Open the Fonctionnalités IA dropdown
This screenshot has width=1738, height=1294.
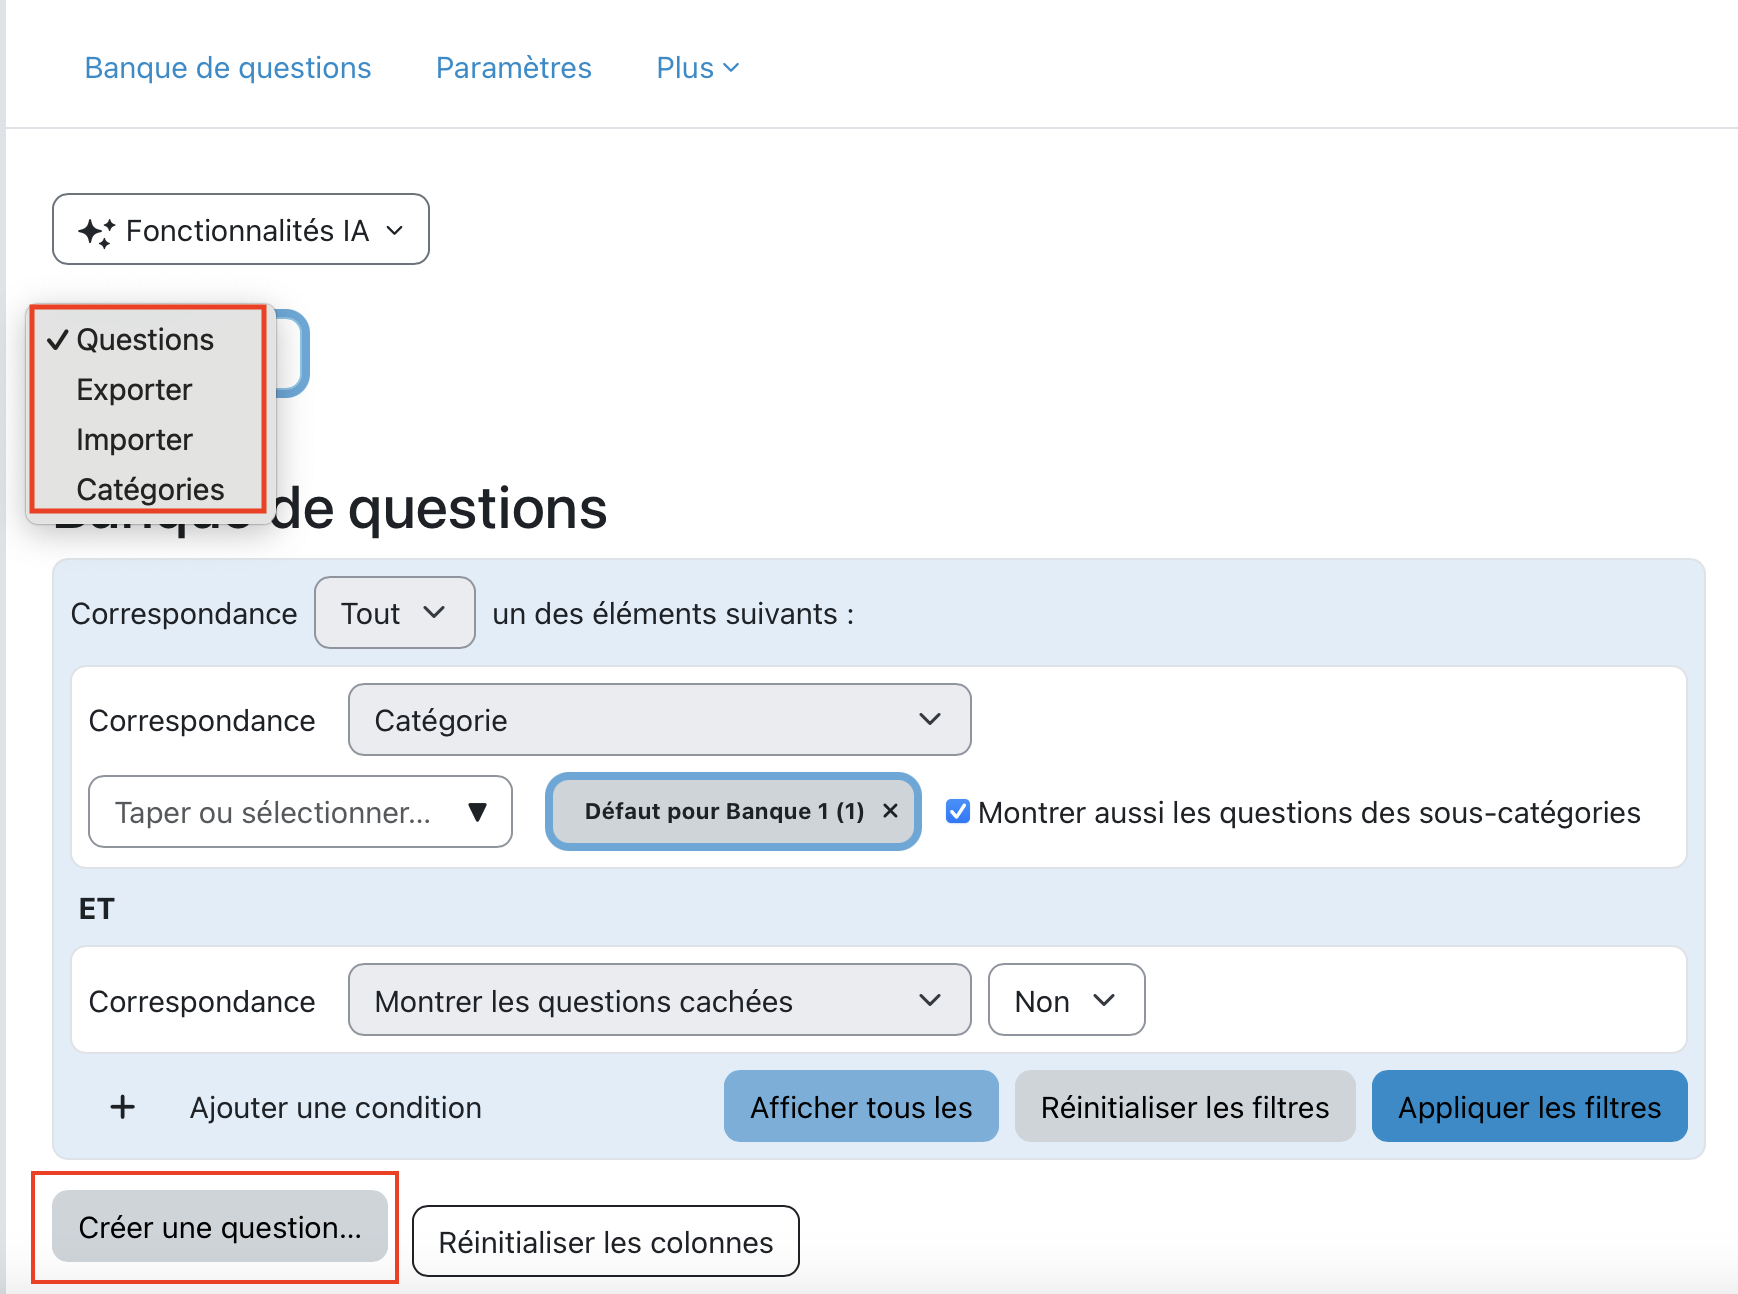tap(241, 230)
